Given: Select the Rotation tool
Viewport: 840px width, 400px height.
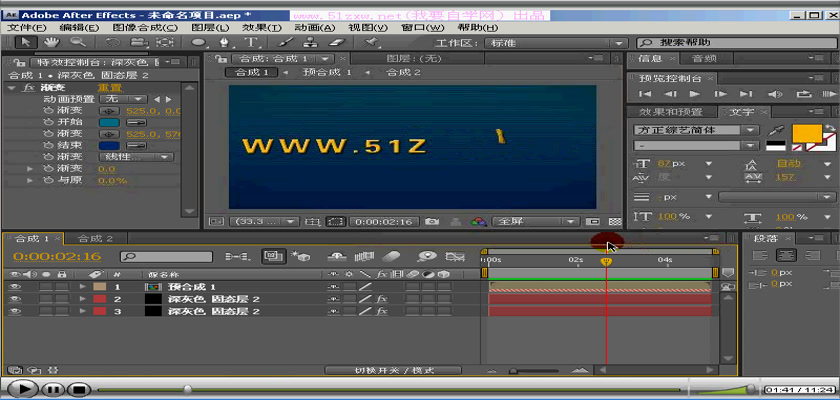Looking at the screenshot, I should click(112, 42).
